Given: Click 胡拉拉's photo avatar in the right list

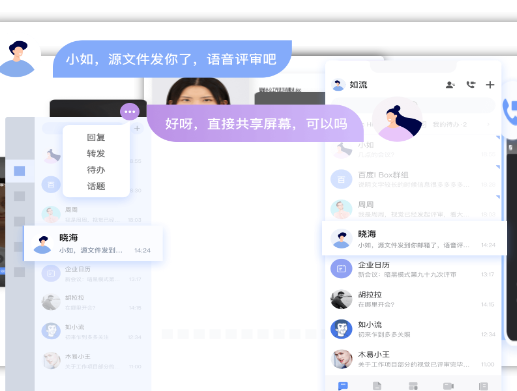Looking at the screenshot, I should pos(341,299).
